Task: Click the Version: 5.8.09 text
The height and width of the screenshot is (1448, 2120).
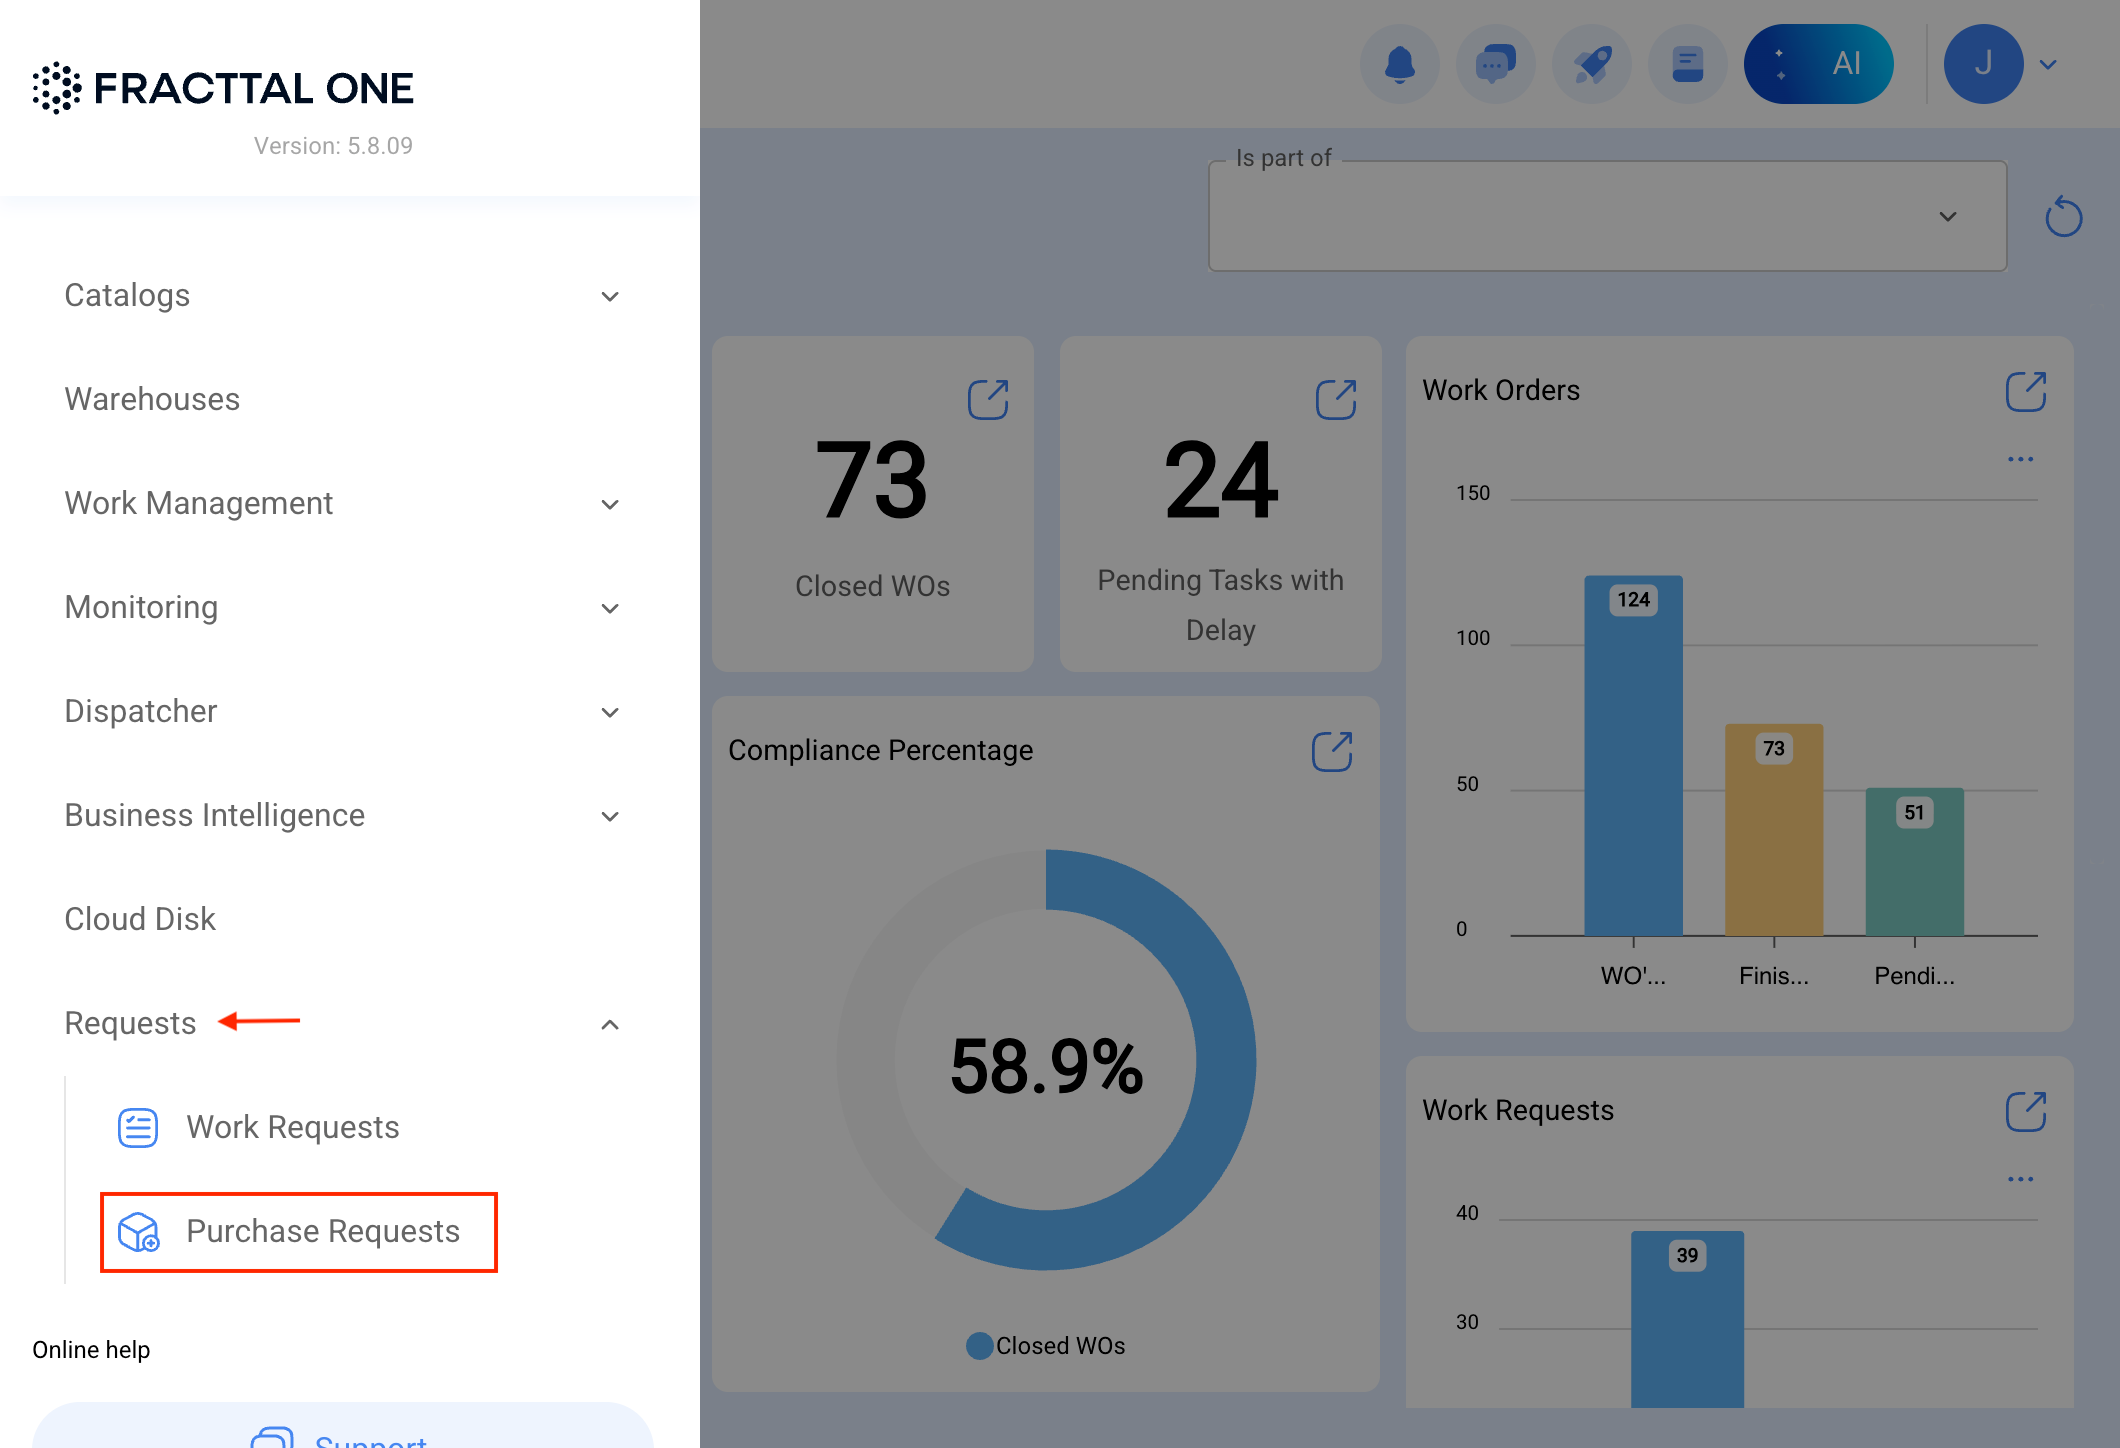Action: (333, 146)
